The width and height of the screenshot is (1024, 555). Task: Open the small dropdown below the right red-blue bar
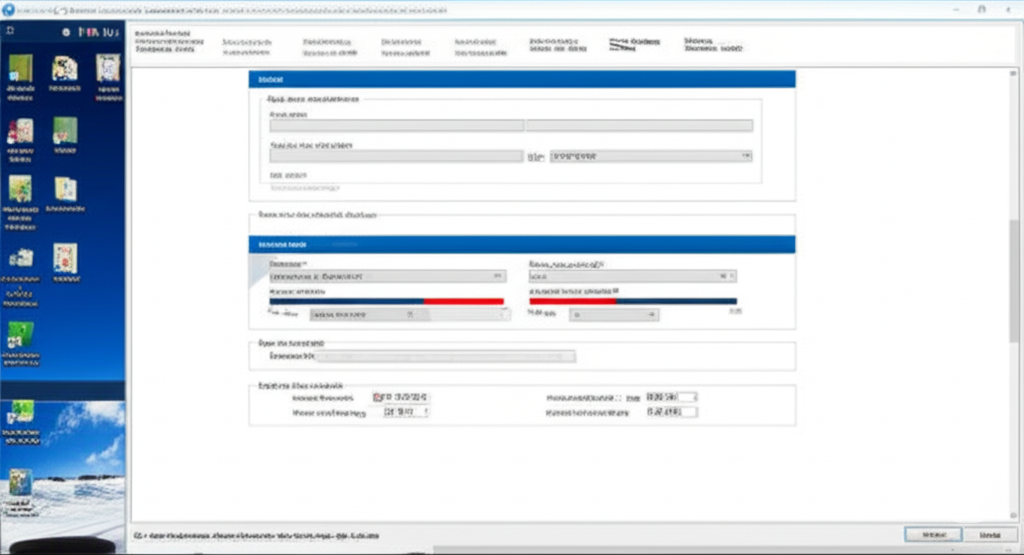(614, 315)
